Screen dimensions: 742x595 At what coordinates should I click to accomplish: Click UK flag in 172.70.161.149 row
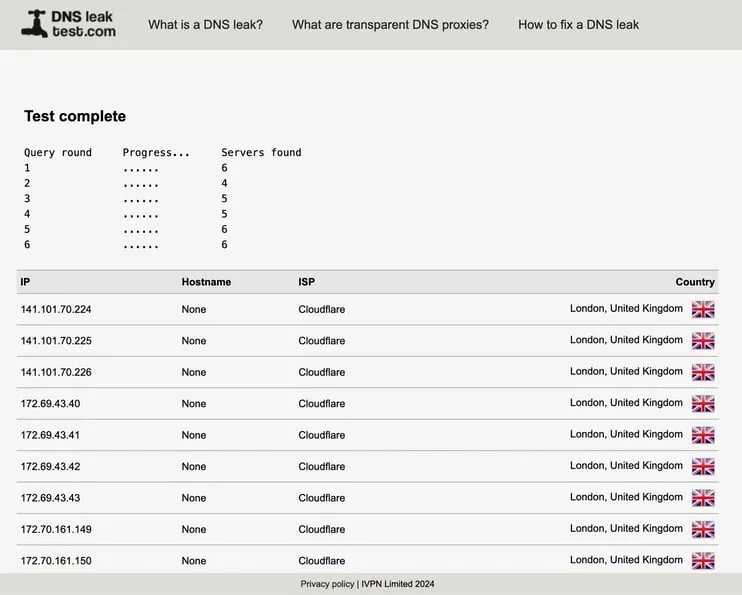[703, 529]
